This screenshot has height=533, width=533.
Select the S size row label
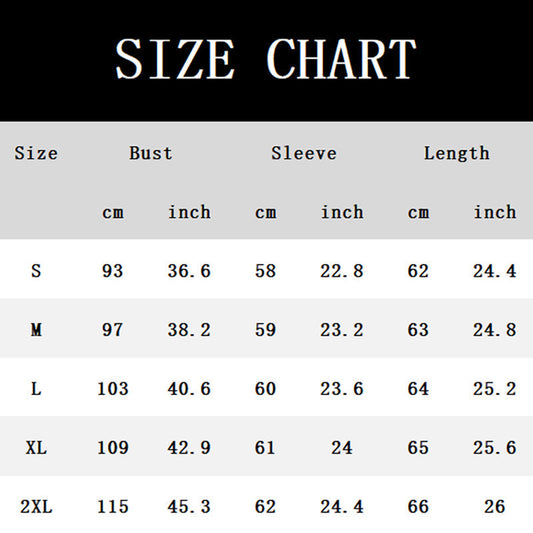click(x=36, y=271)
